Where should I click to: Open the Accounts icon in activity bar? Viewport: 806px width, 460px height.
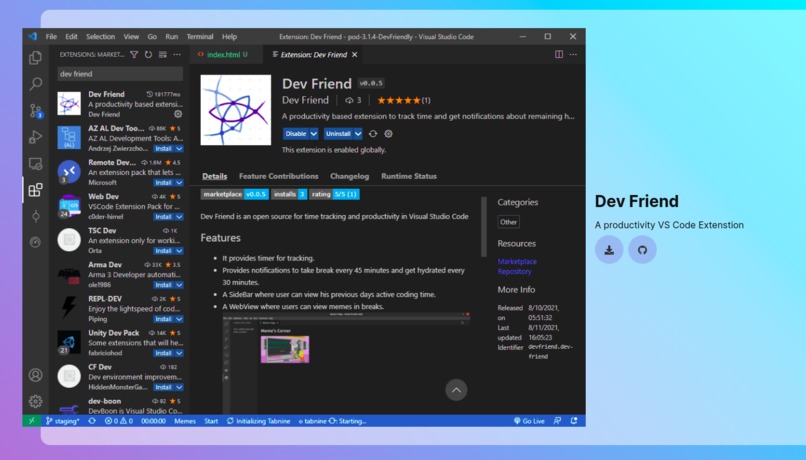pyautogui.click(x=35, y=375)
